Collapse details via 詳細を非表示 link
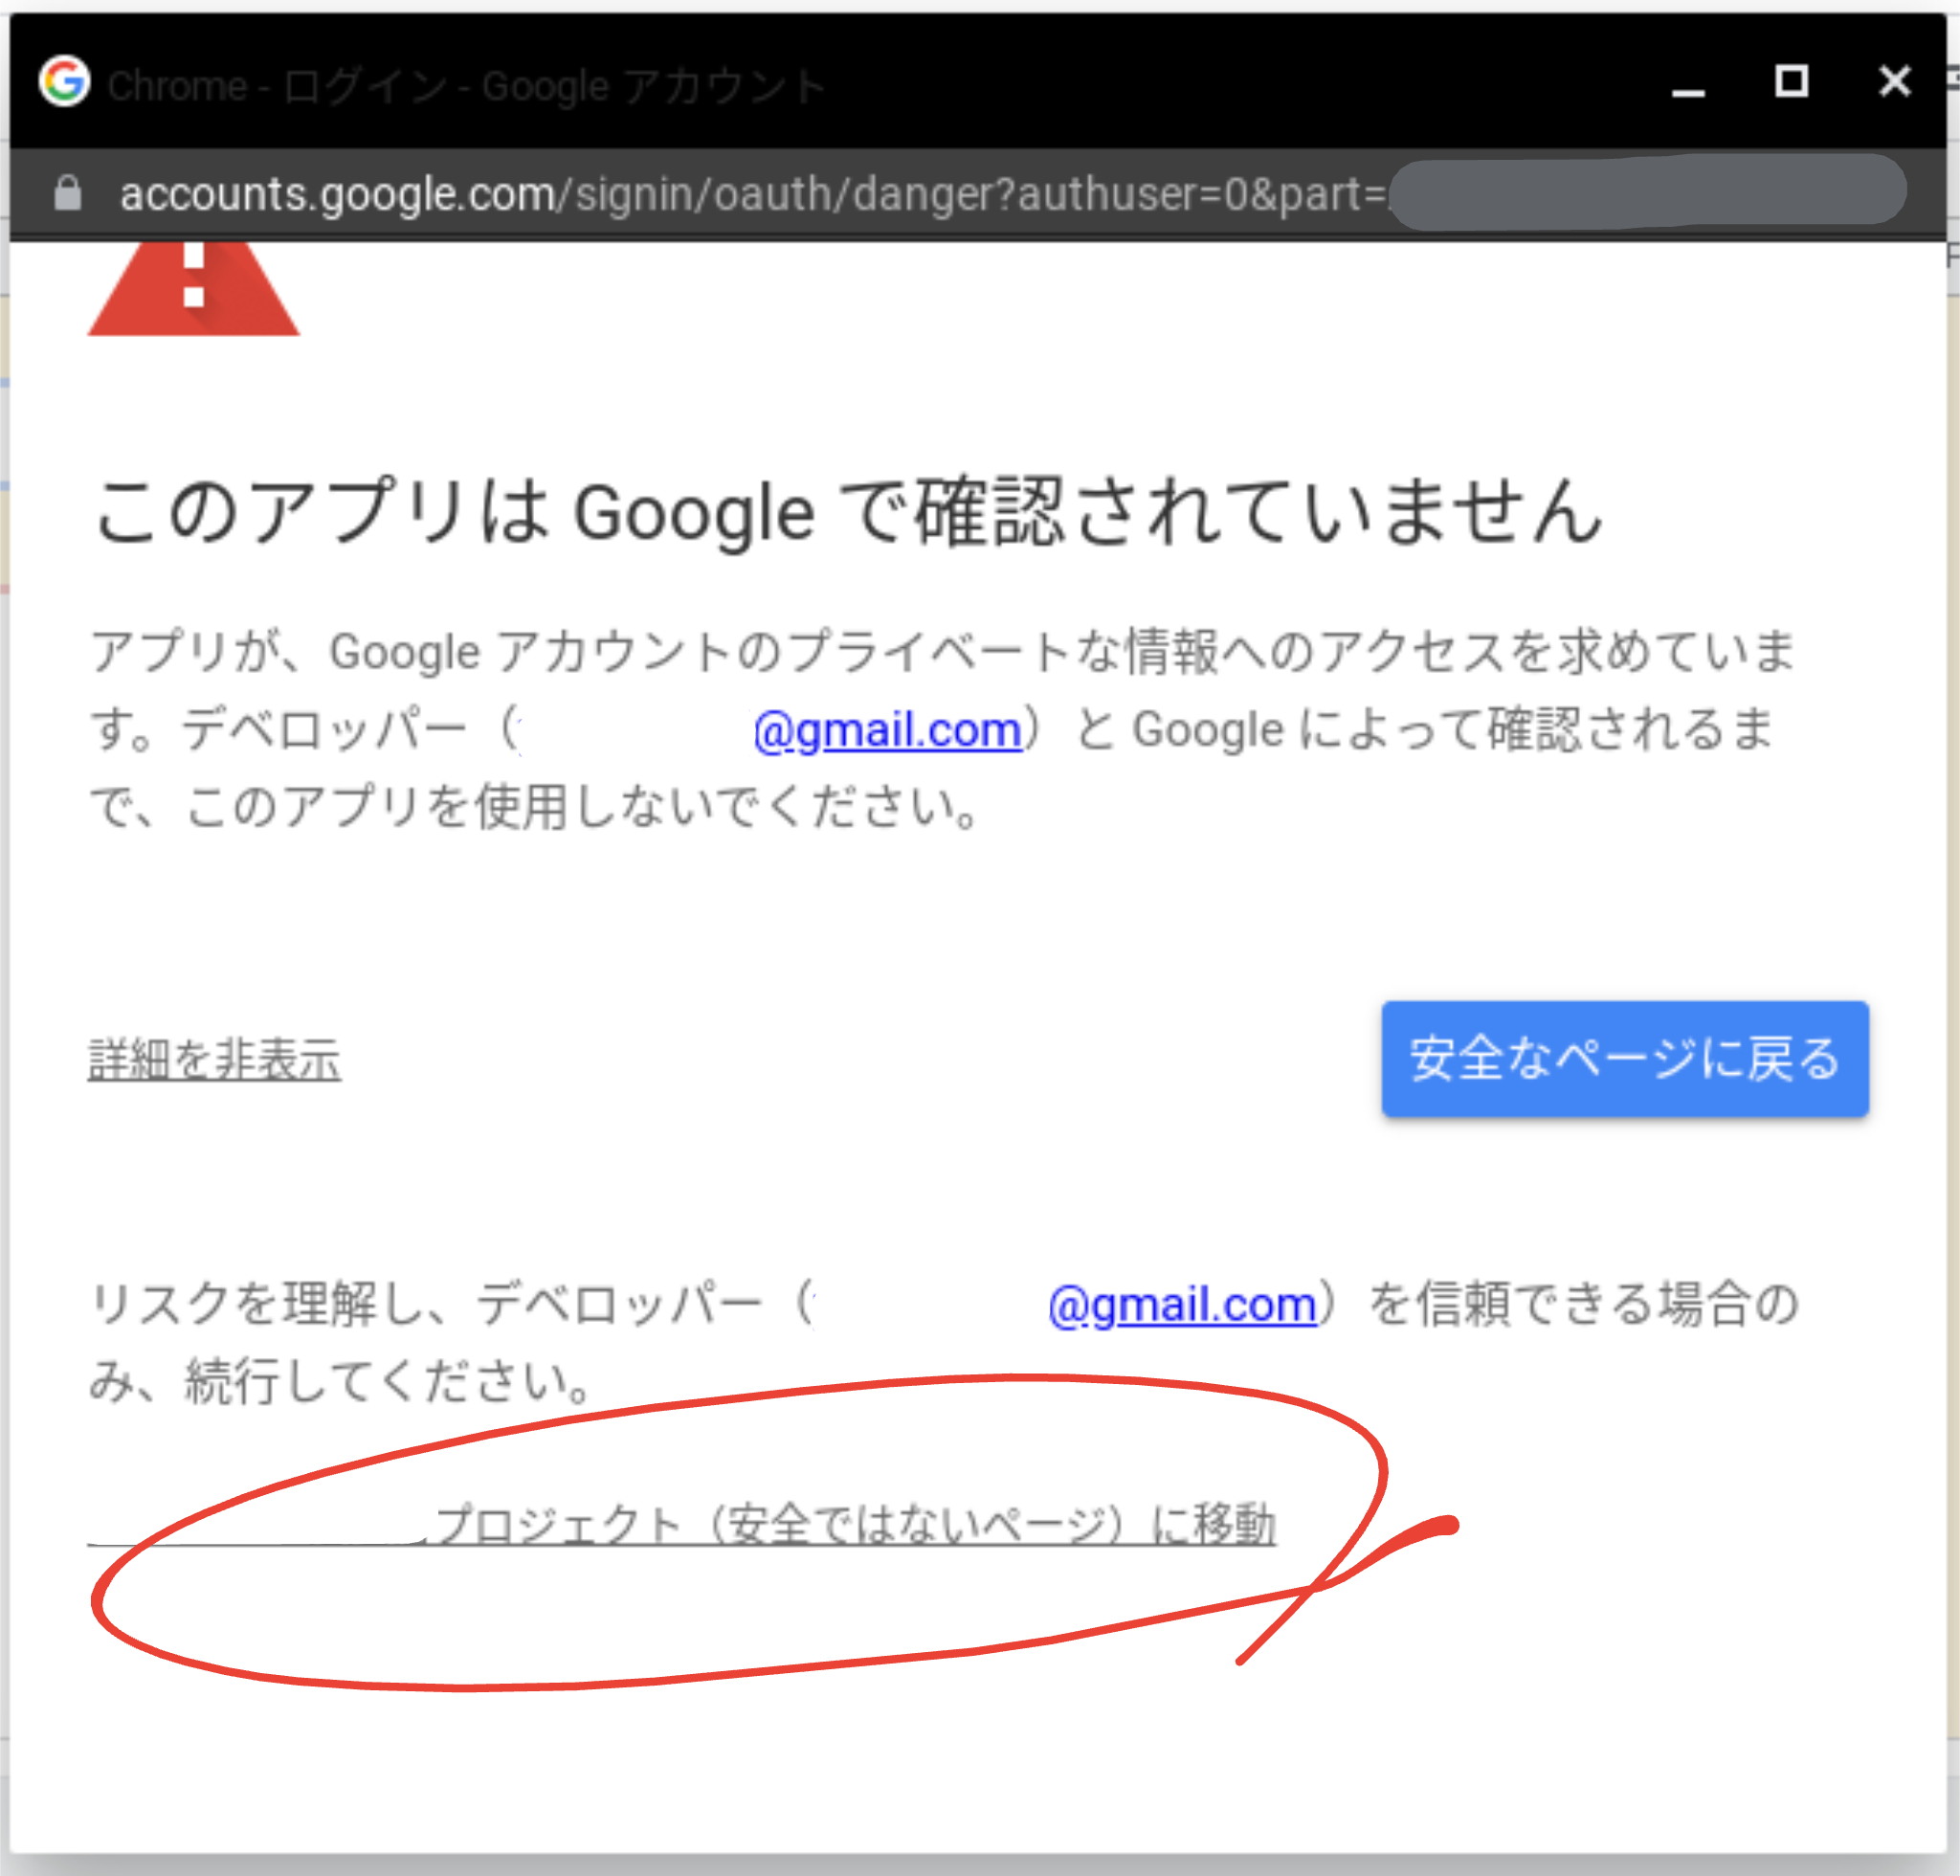This screenshot has height=1876, width=1960. (x=214, y=1059)
